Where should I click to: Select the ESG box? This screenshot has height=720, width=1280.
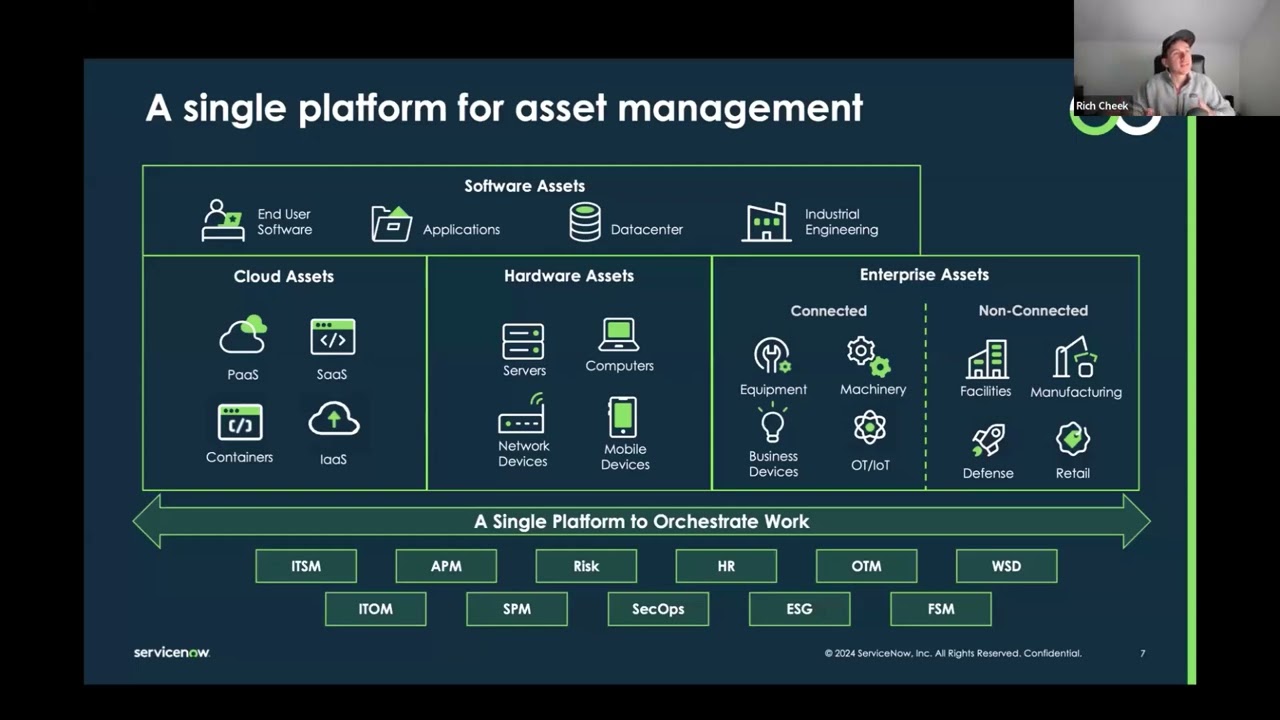[x=799, y=609]
